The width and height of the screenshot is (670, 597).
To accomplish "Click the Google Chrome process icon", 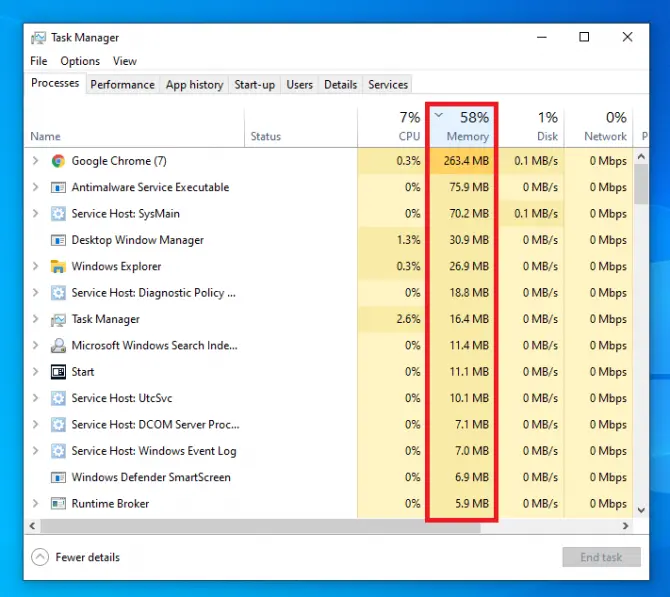I will 58,161.
